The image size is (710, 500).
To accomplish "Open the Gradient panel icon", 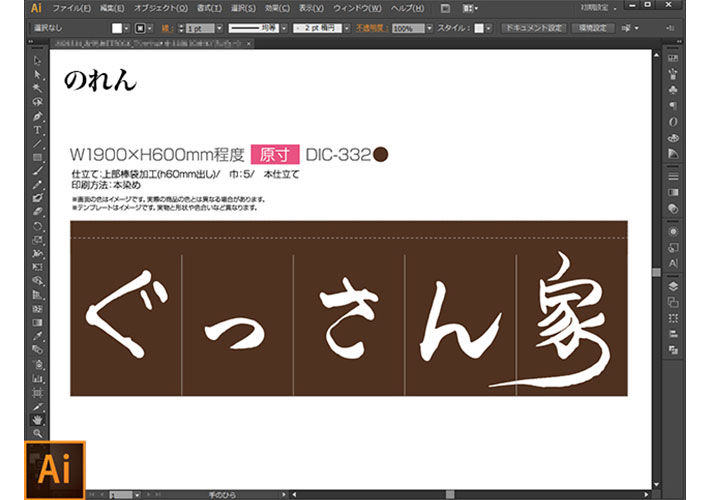I will 673,192.
